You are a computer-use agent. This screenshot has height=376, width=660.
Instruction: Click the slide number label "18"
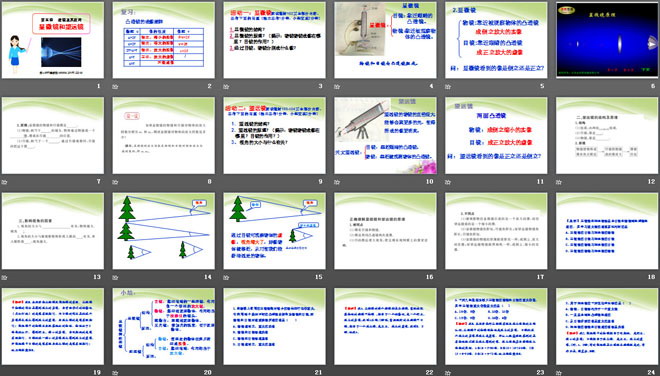coord(652,277)
